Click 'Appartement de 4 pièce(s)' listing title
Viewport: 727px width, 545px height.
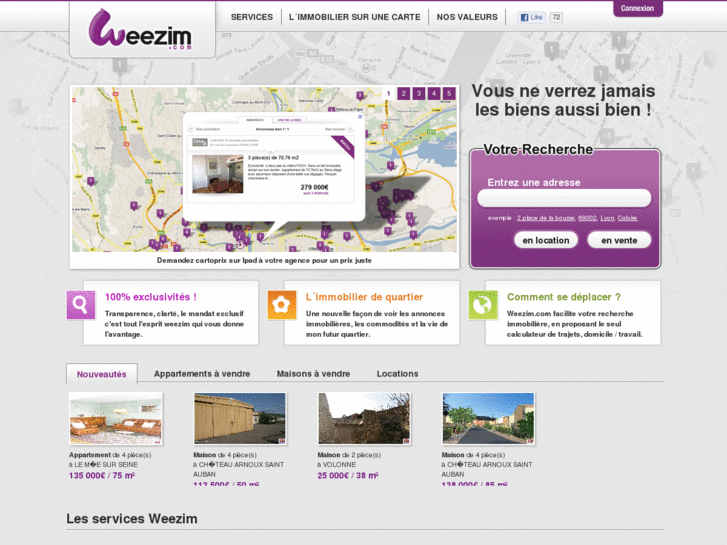tap(110, 455)
